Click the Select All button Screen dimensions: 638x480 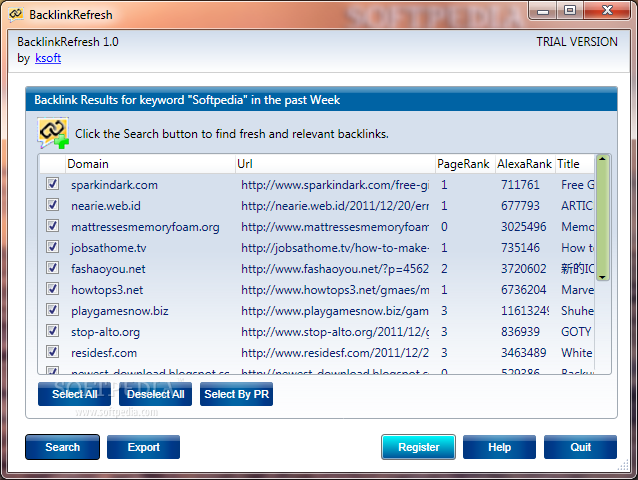point(74,394)
